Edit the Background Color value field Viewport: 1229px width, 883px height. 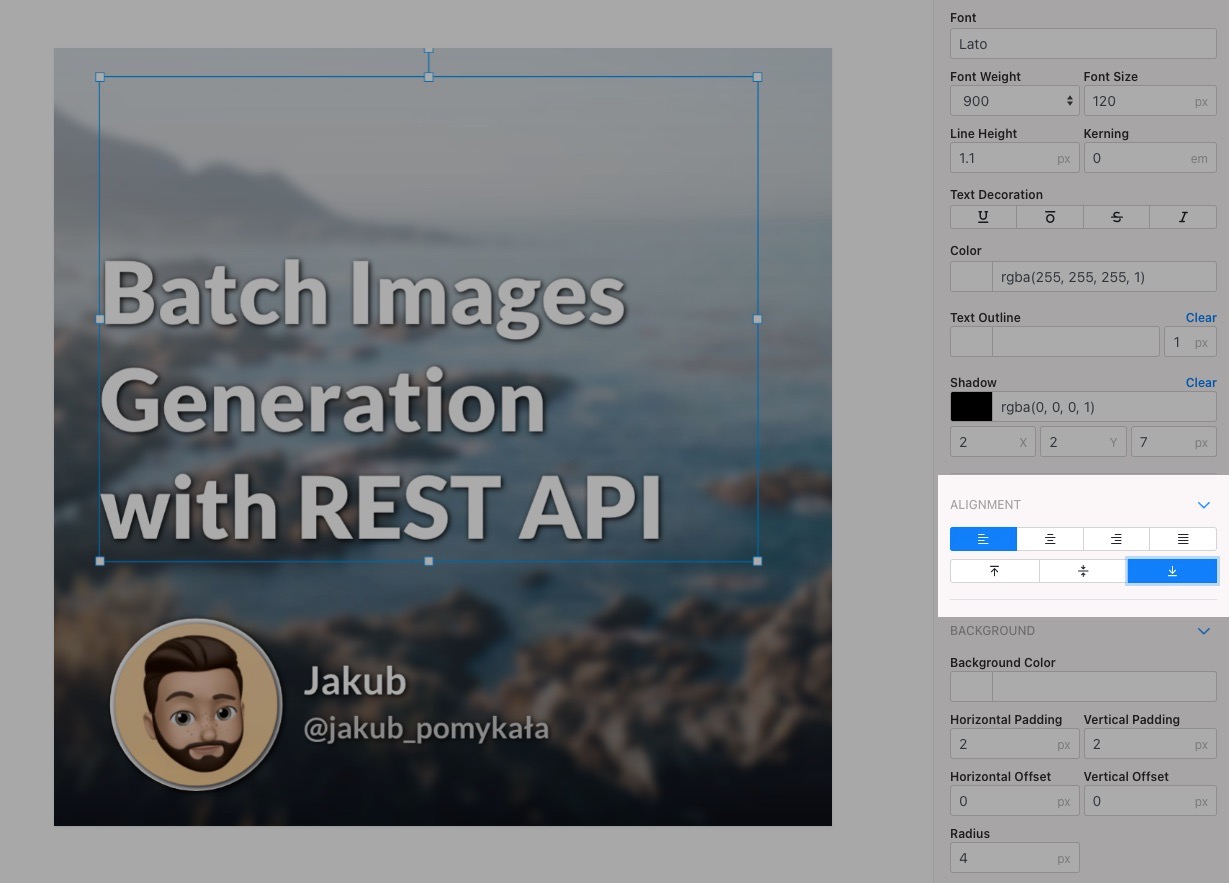(x=1104, y=687)
